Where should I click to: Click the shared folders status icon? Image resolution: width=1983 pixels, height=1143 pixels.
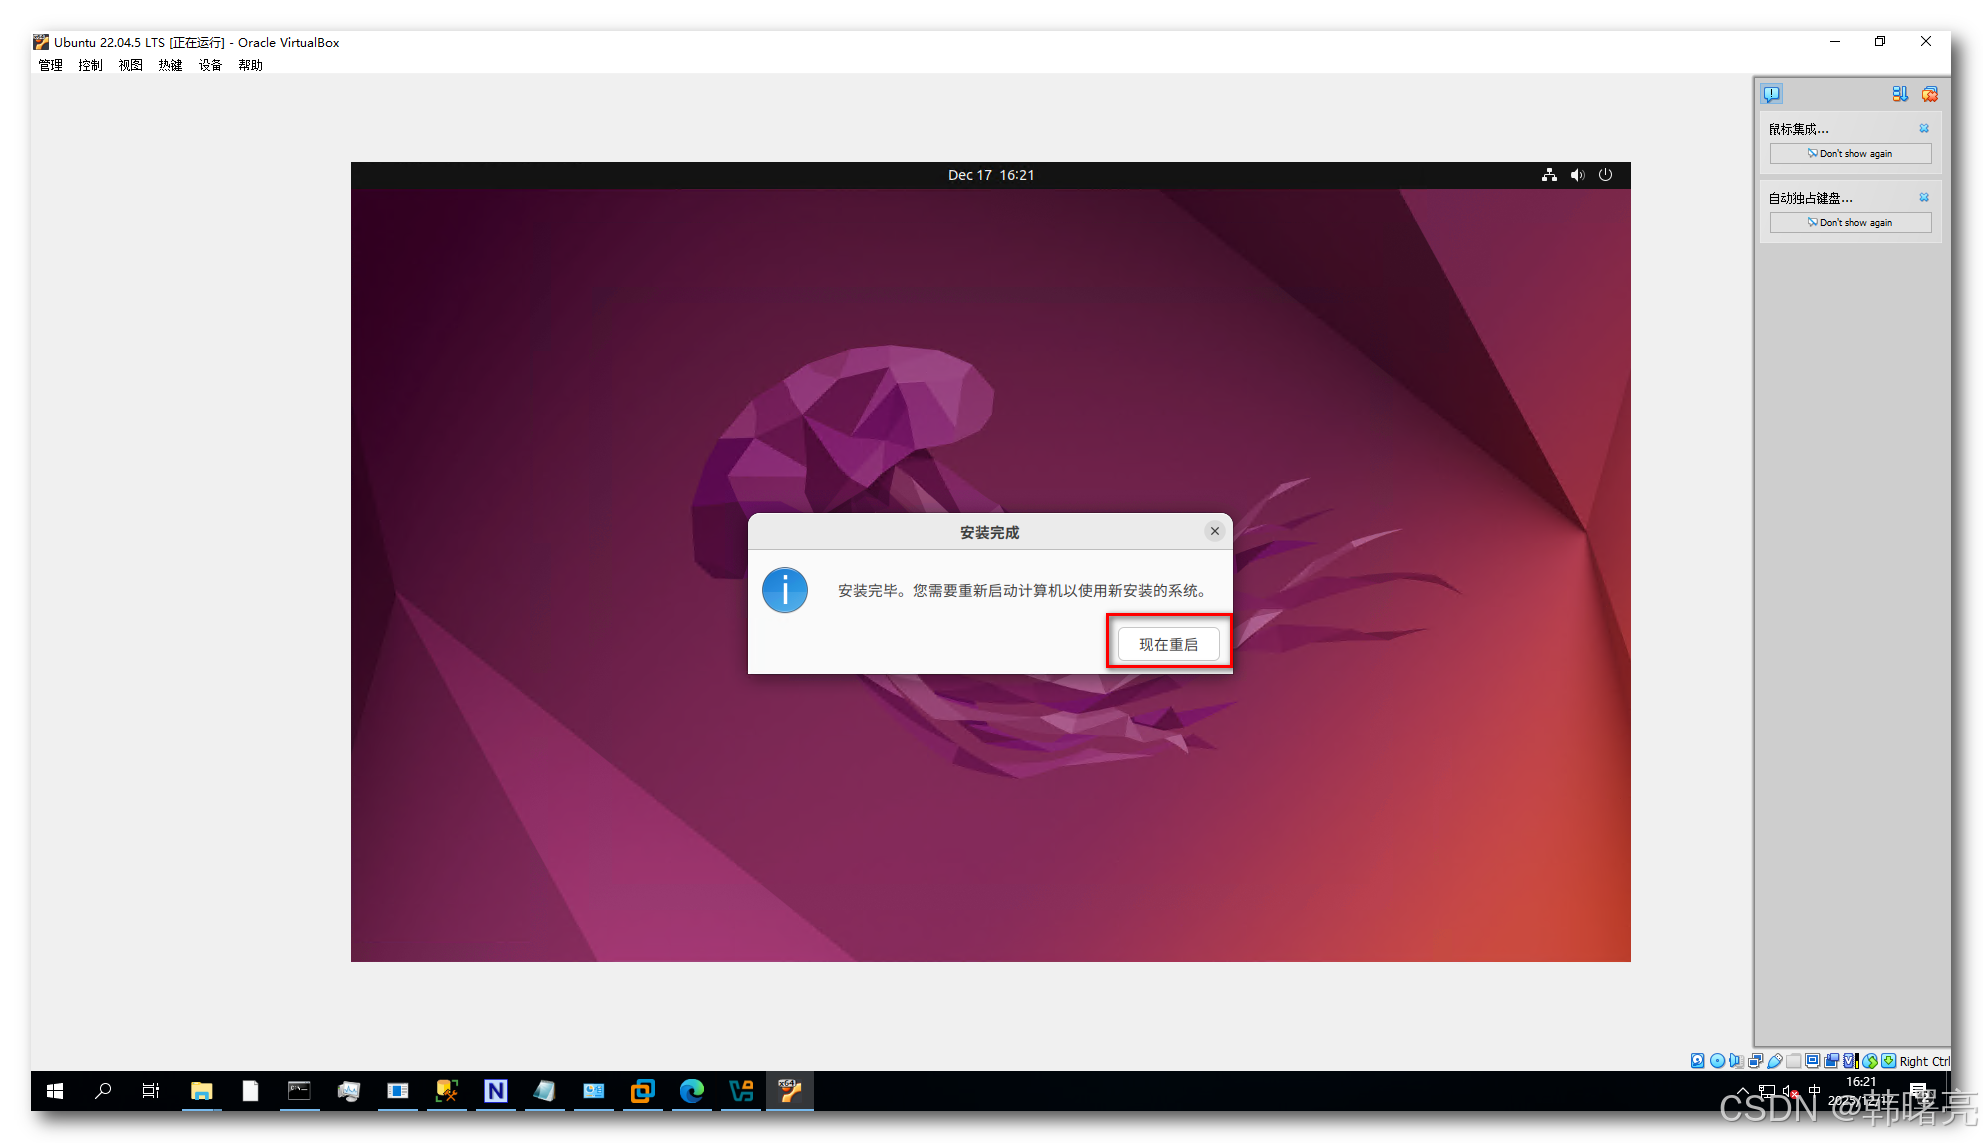(x=1794, y=1061)
